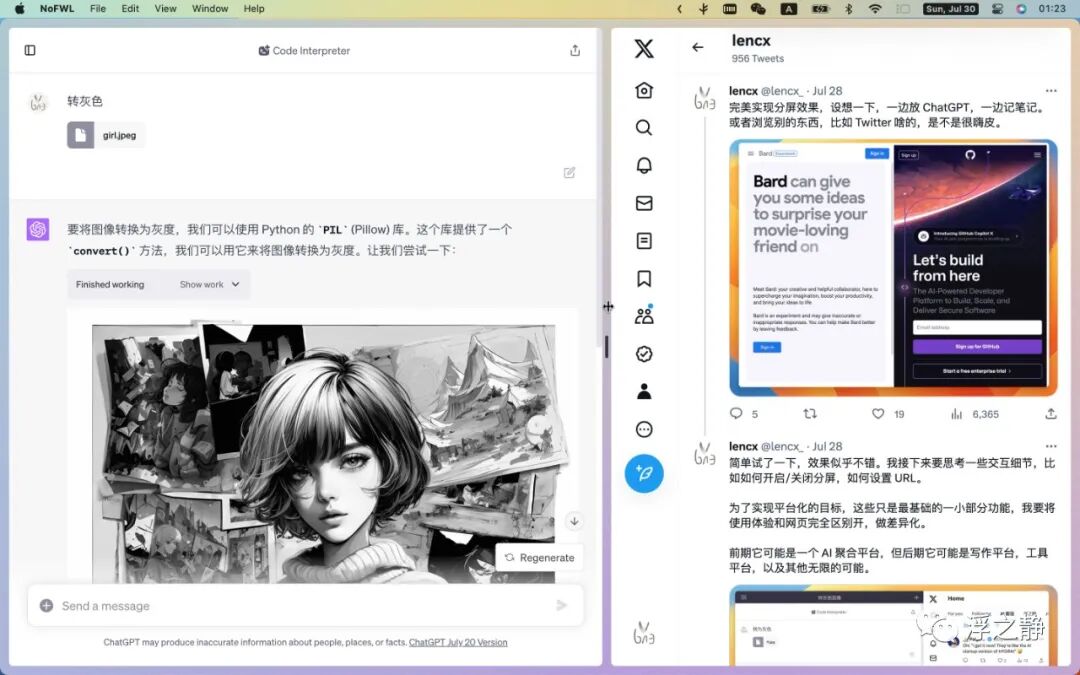The height and width of the screenshot is (675, 1080).
Task: Click the Regenerate button
Action: click(539, 557)
